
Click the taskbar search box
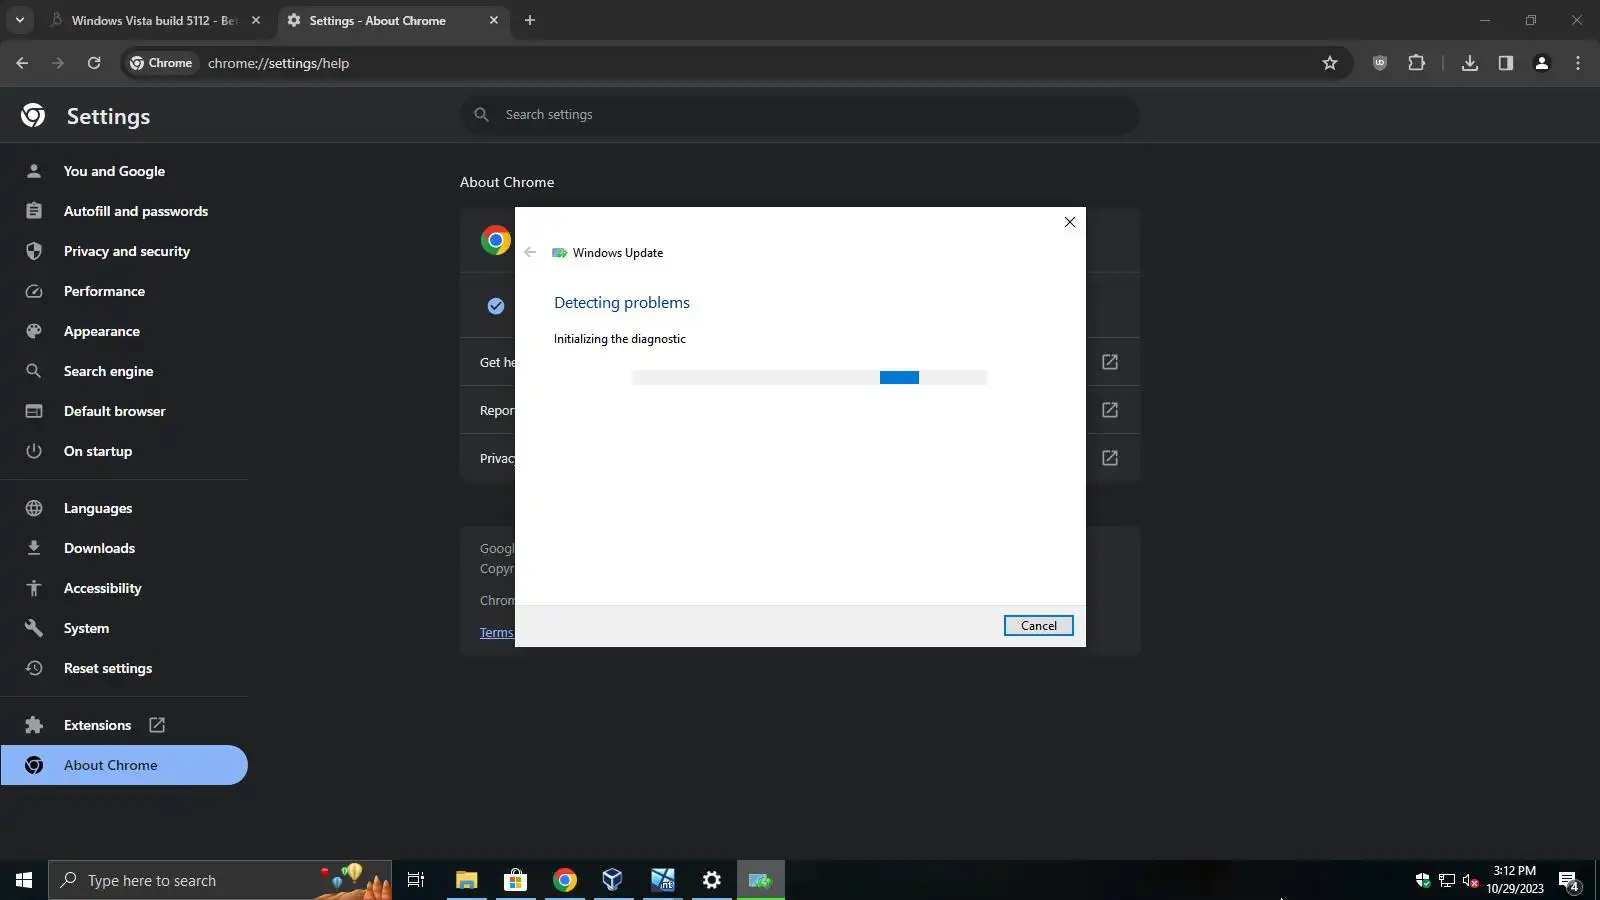point(220,880)
